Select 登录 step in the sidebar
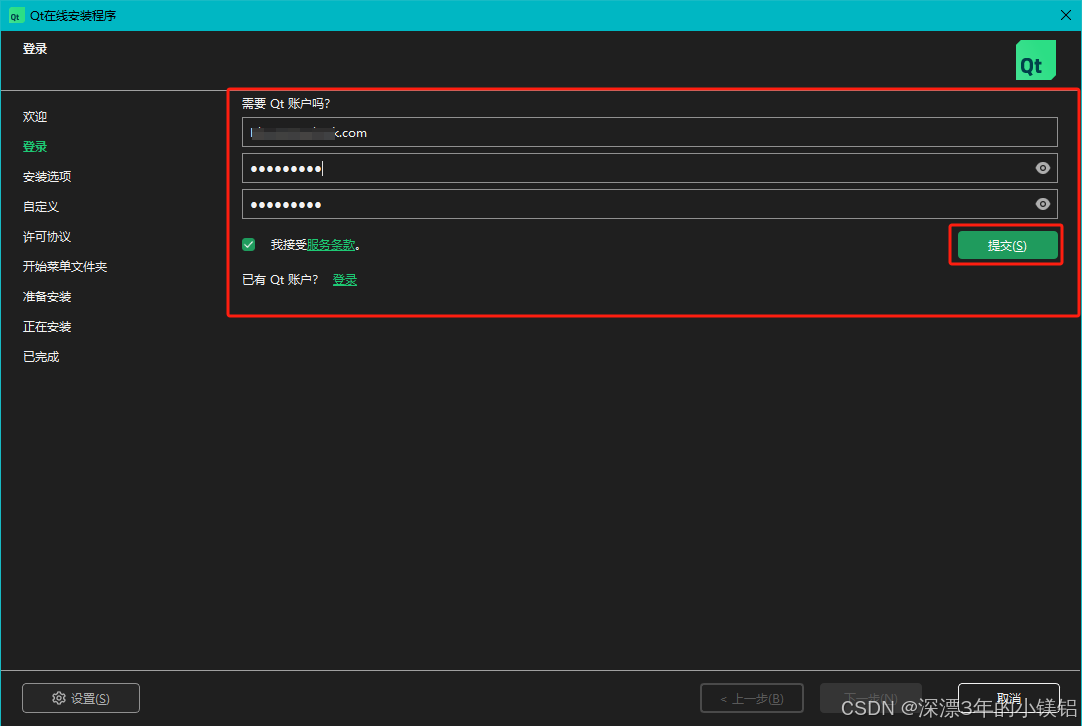Image resolution: width=1082 pixels, height=726 pixels. coord(35,146)
